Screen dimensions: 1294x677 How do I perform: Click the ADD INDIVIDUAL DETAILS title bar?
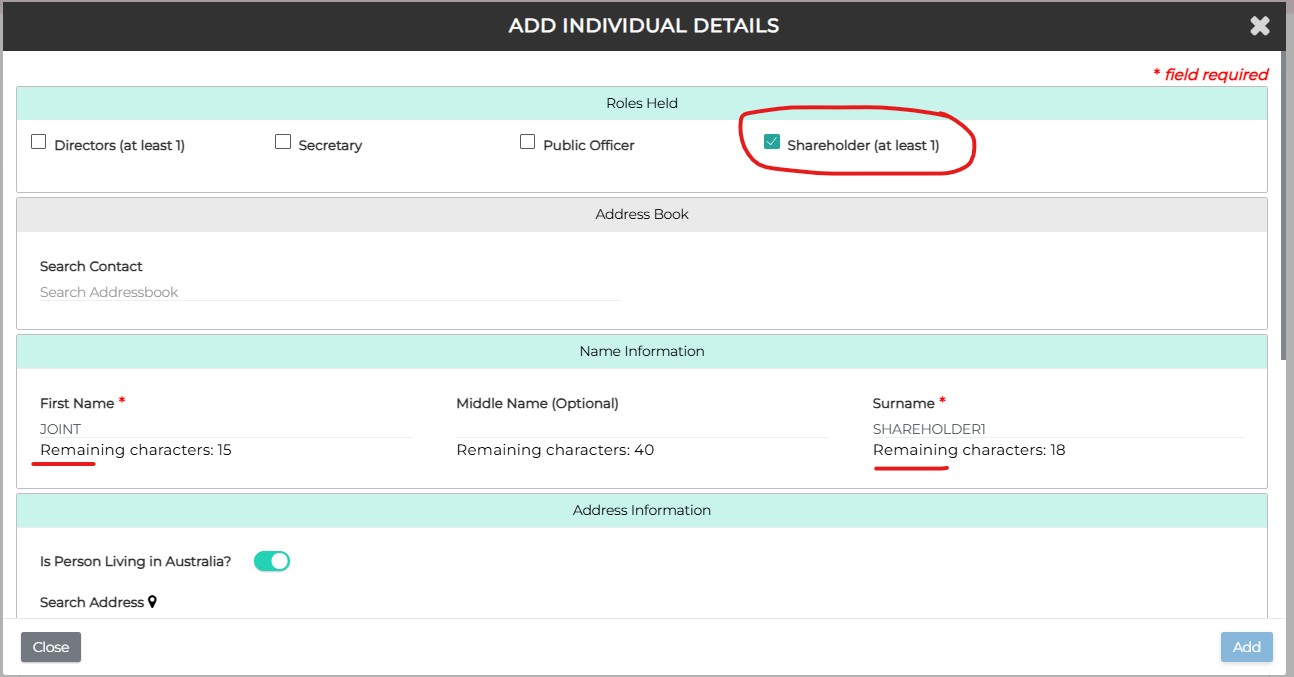(643, 26)
